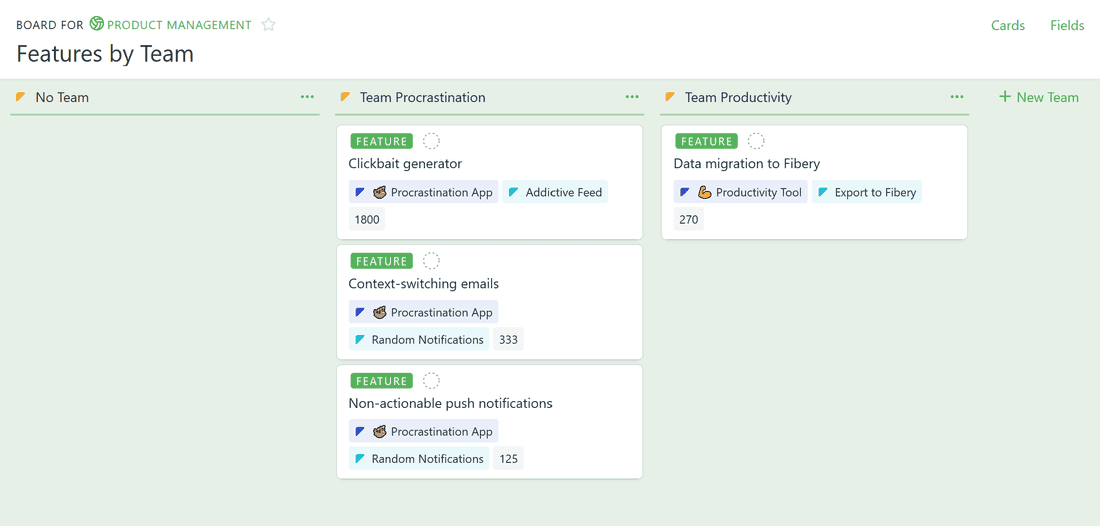Click the Features by Team title
This screenshot has width=1100, height=526.
click(x=105, y=54)
